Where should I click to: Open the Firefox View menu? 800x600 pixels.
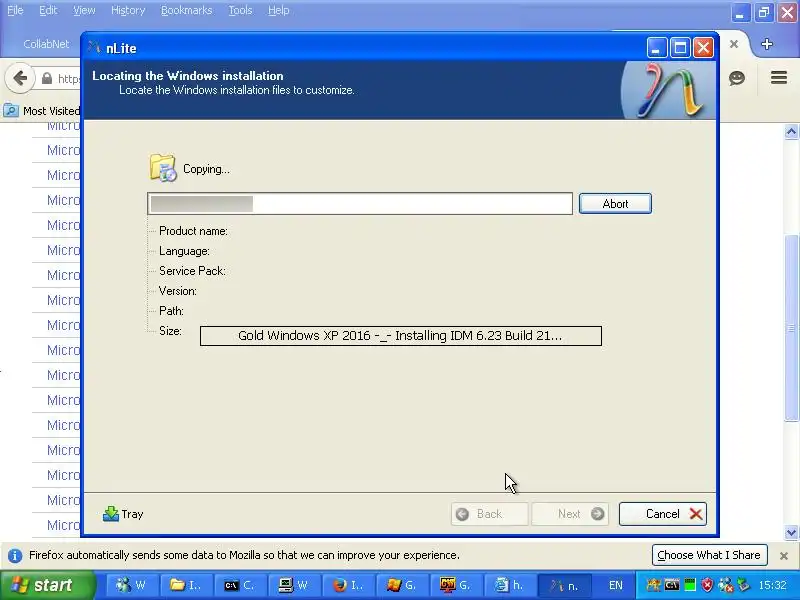tap(84, 10)
